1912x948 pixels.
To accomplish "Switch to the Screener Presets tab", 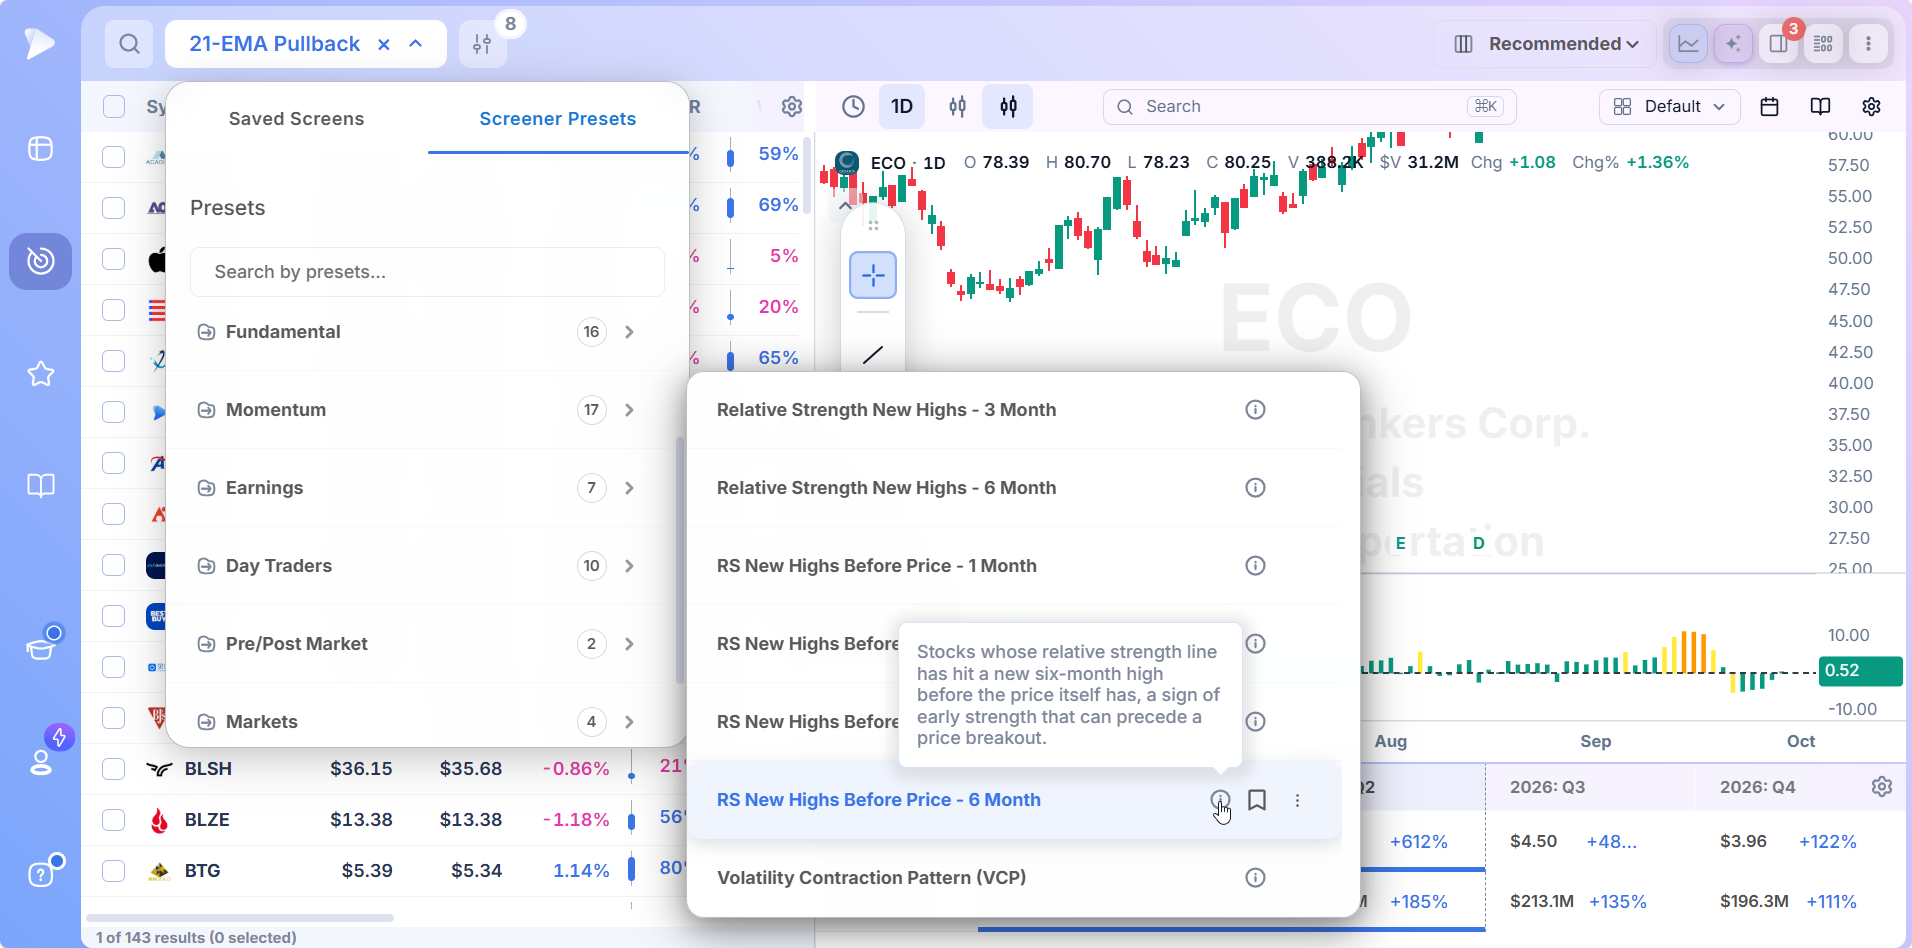I will [558, 119].
